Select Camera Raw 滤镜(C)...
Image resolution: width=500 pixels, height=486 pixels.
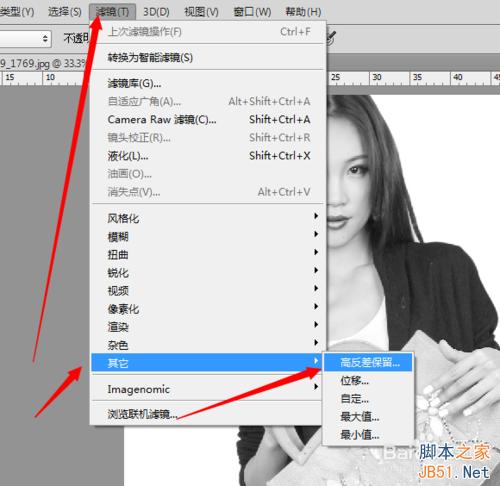[208, 119]
